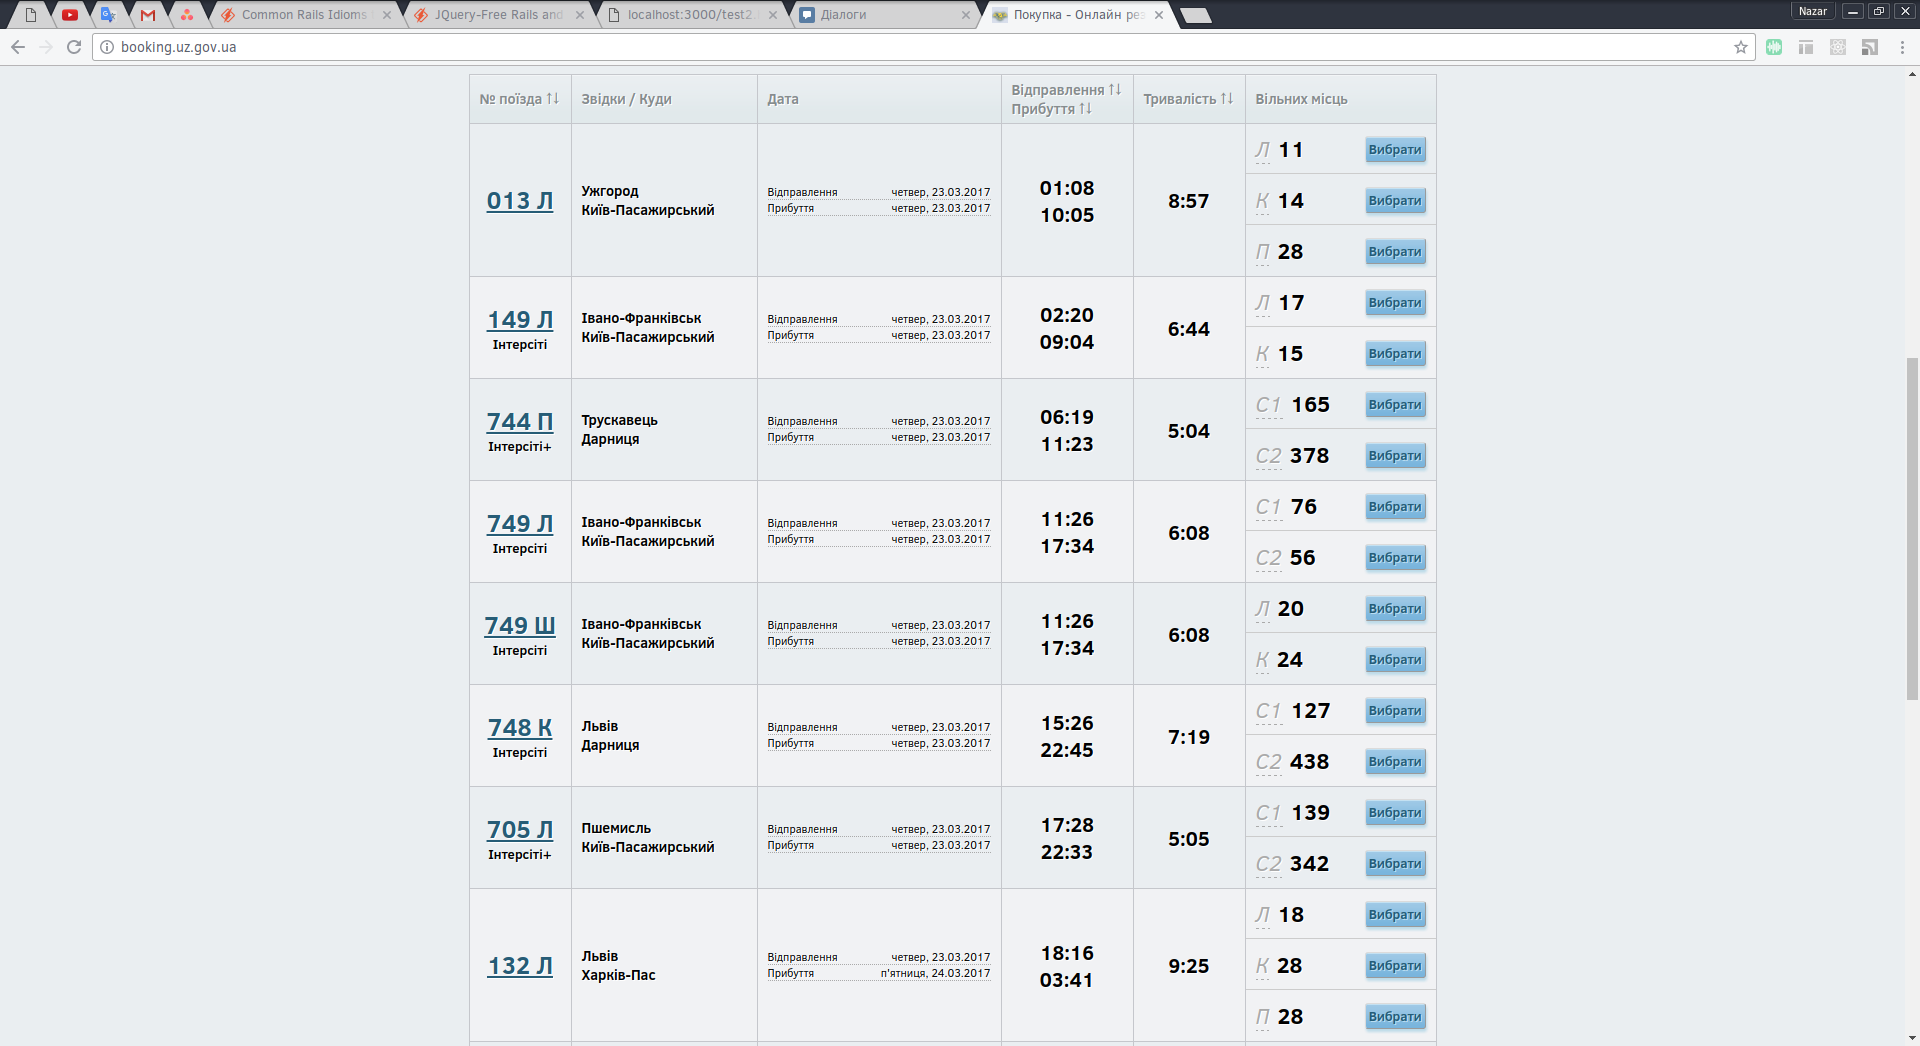The width and height of the screenshot is (1920, 1046).
Task: Open the React developer tools extension
Action: tap(1838, 47)
